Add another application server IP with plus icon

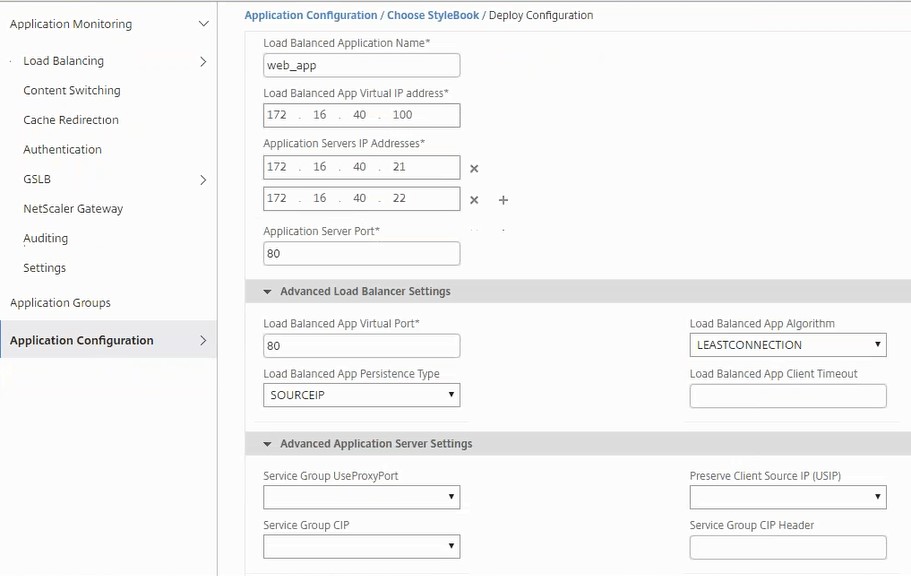tap(503, 200)
